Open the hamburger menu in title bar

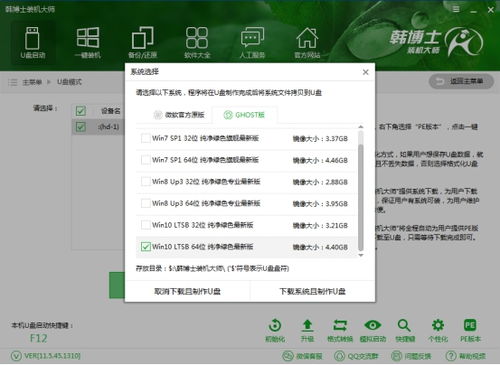[456, 9]
